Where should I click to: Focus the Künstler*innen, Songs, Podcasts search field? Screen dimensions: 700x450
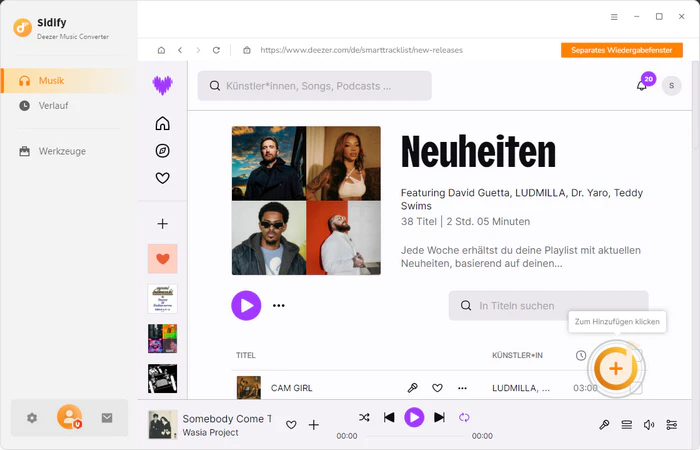315,86
